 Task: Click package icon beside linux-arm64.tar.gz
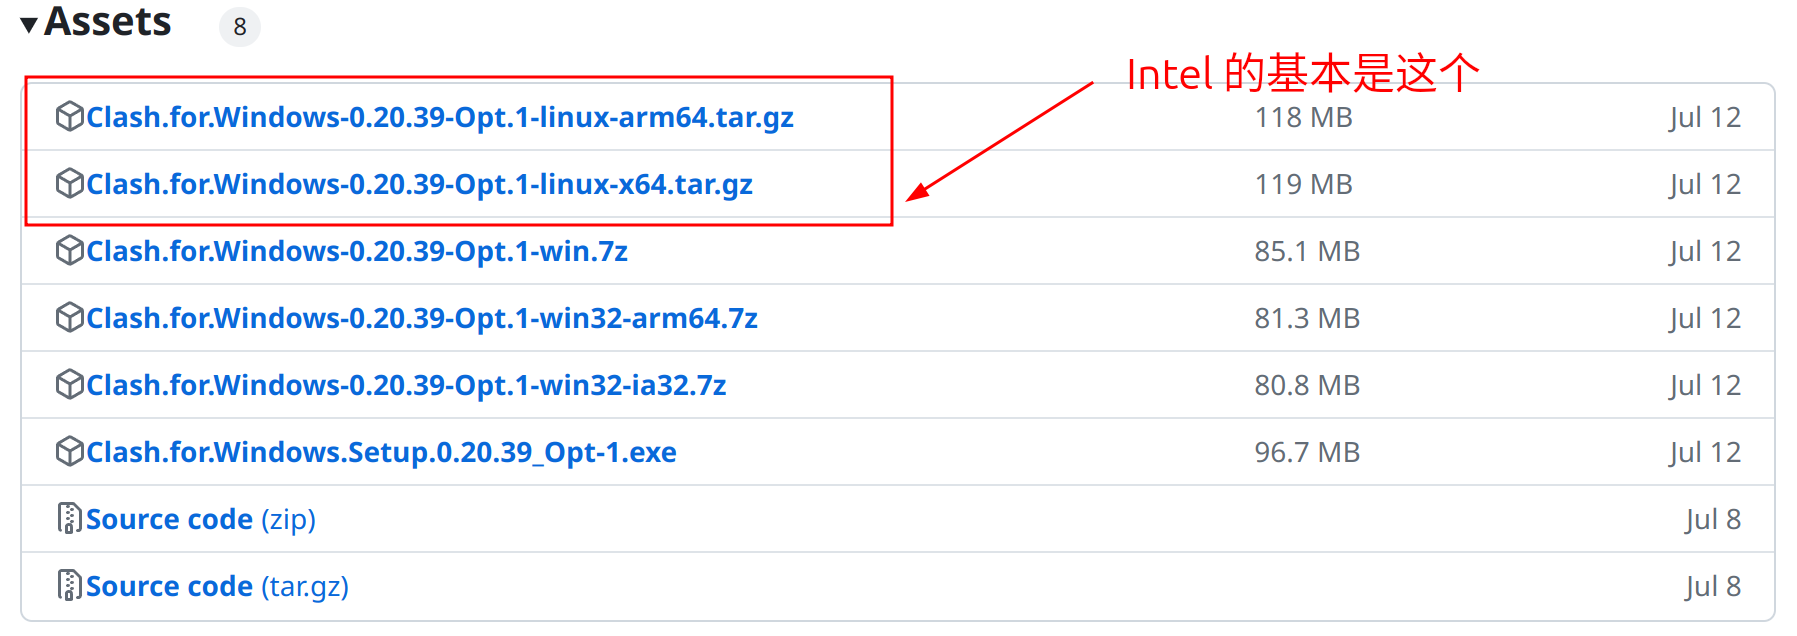[69, 117]
